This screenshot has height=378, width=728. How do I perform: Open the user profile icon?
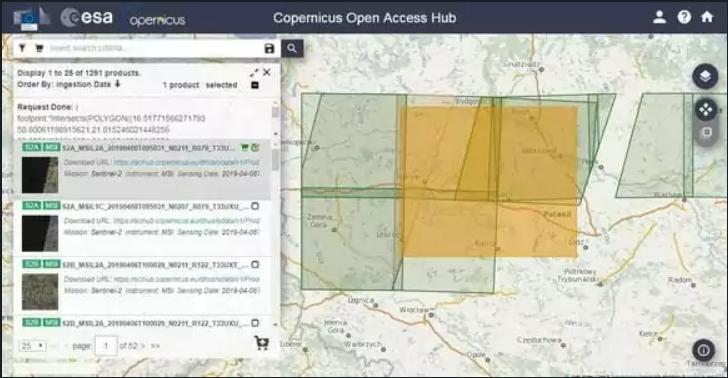coord(659,18)
